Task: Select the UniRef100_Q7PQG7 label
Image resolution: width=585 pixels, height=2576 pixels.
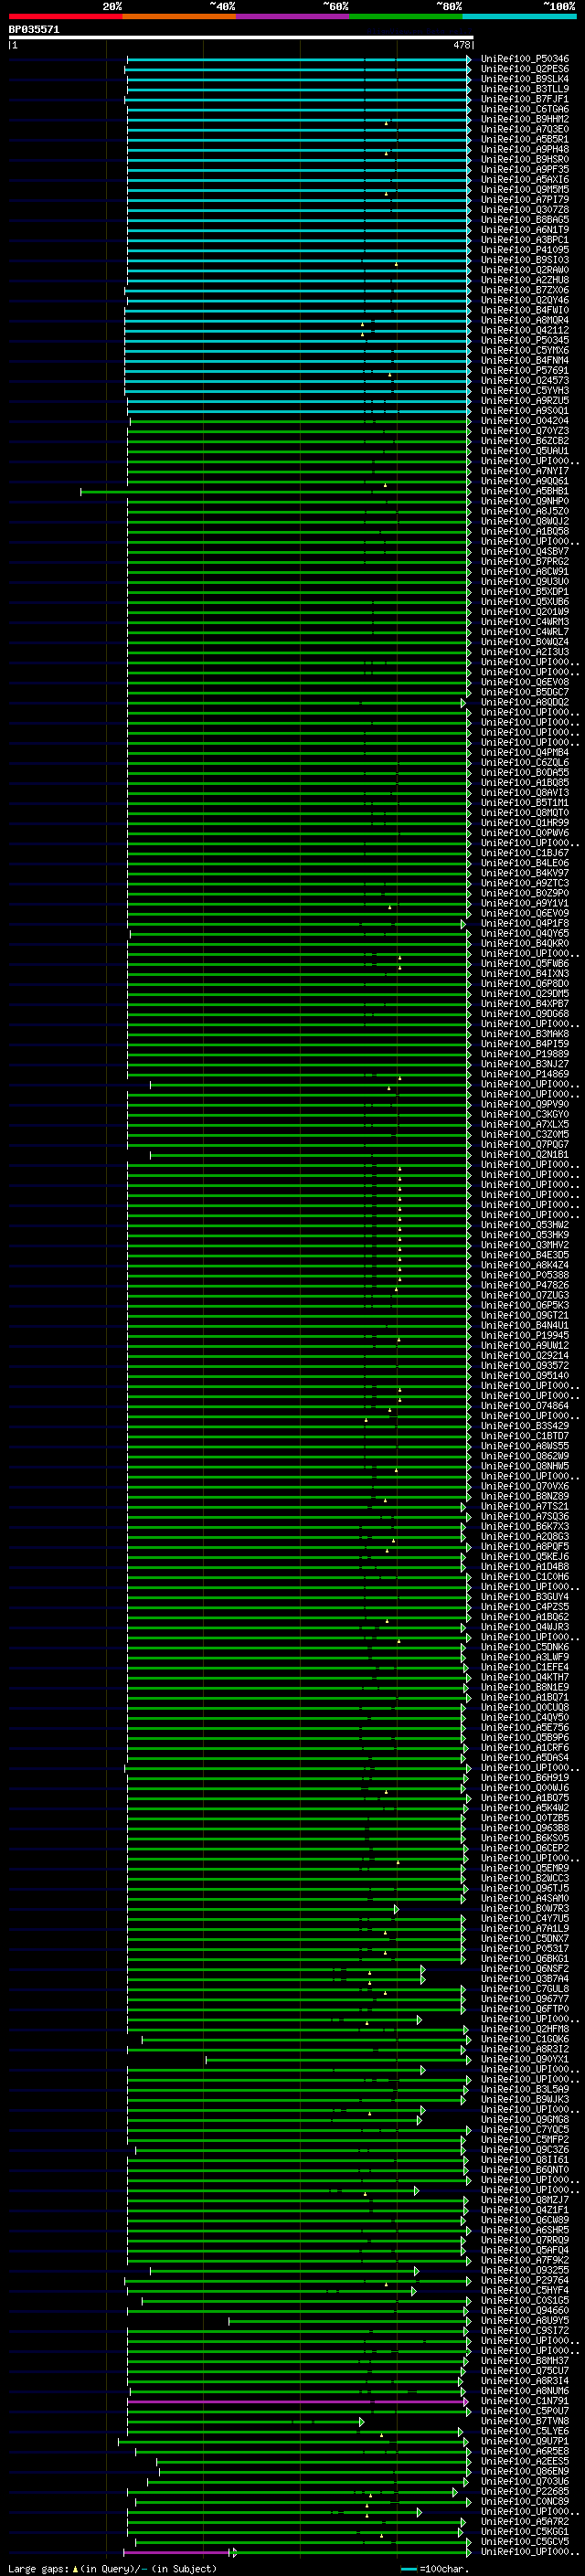Action: pyautogui.click(x=525, y=1144)
